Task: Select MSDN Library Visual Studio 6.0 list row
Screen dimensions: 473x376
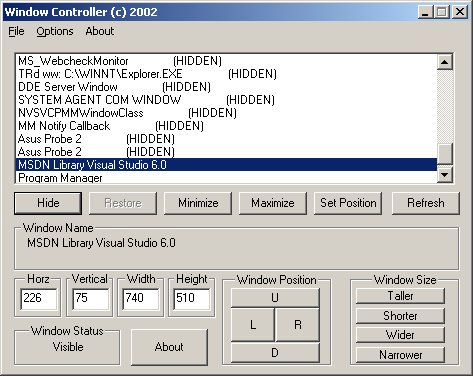Action: 226,165
